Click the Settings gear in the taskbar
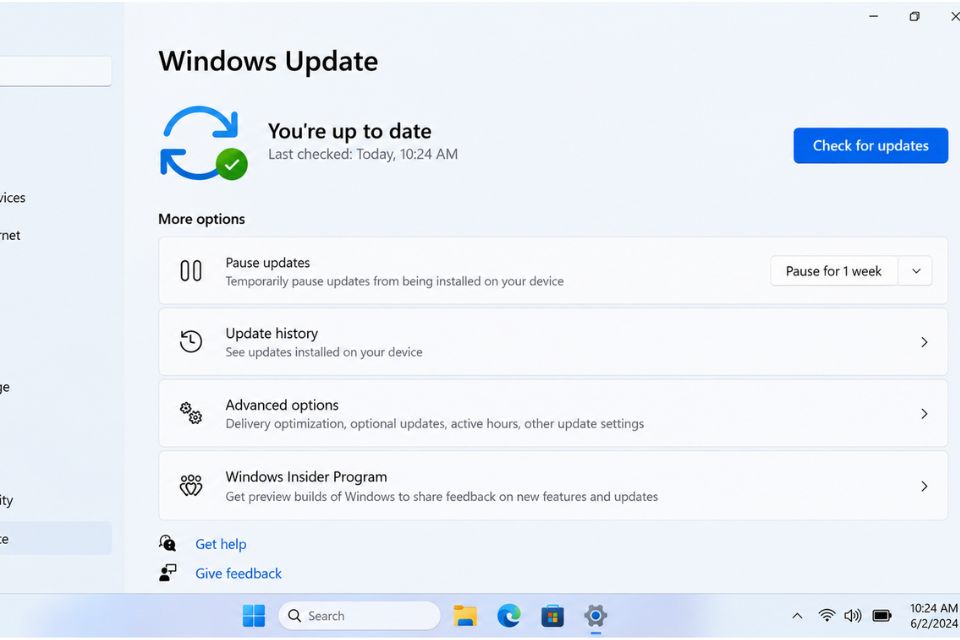 tap(595, 616)
